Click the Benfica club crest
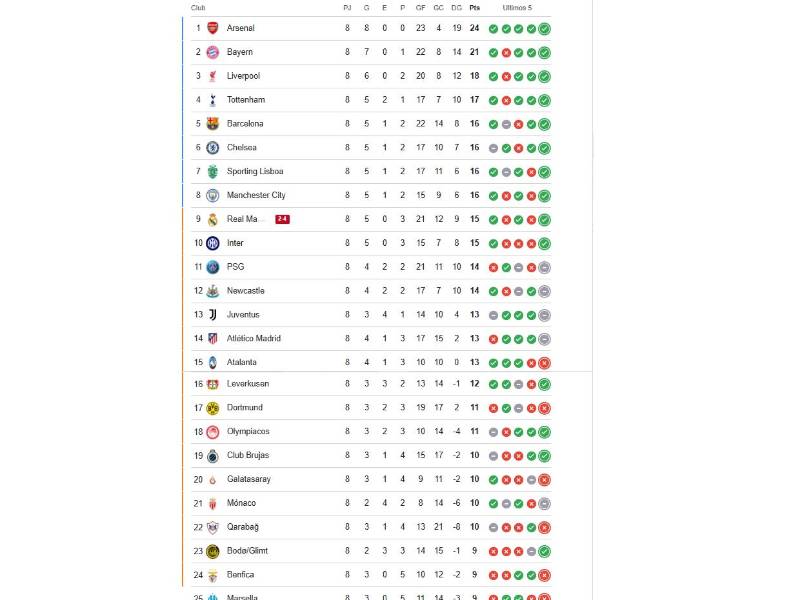Image resolution: width=800 pixels, height=600 pixels. point(213,575)
